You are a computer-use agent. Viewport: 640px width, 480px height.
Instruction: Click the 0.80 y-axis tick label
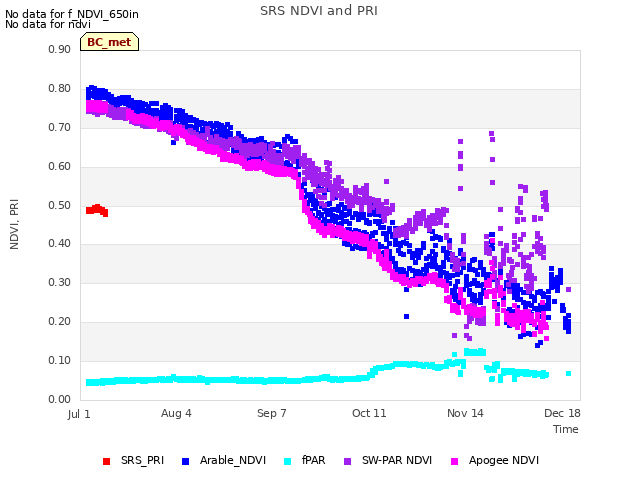pyautogui.click(x=60, y=89)
